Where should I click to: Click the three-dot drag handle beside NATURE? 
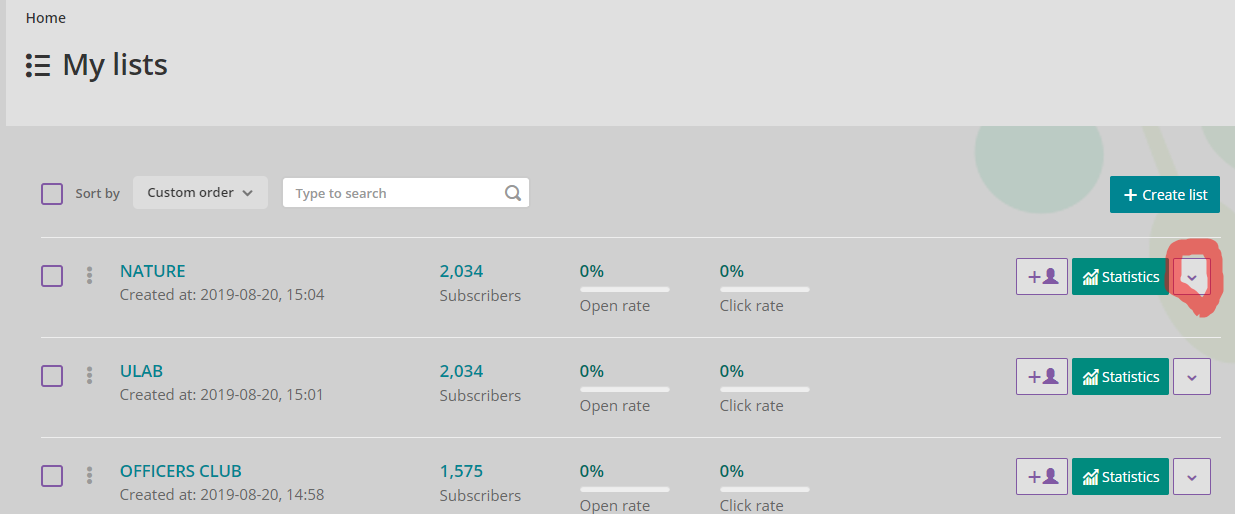click(89, 275)
